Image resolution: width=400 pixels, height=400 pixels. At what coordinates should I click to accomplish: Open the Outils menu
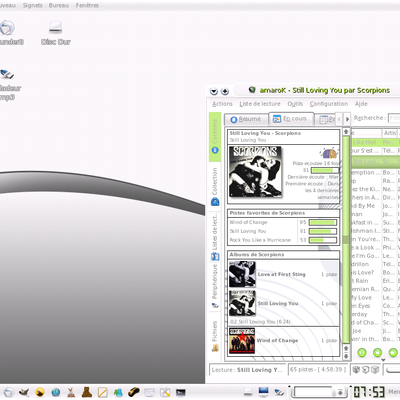[x=295, y=104]
